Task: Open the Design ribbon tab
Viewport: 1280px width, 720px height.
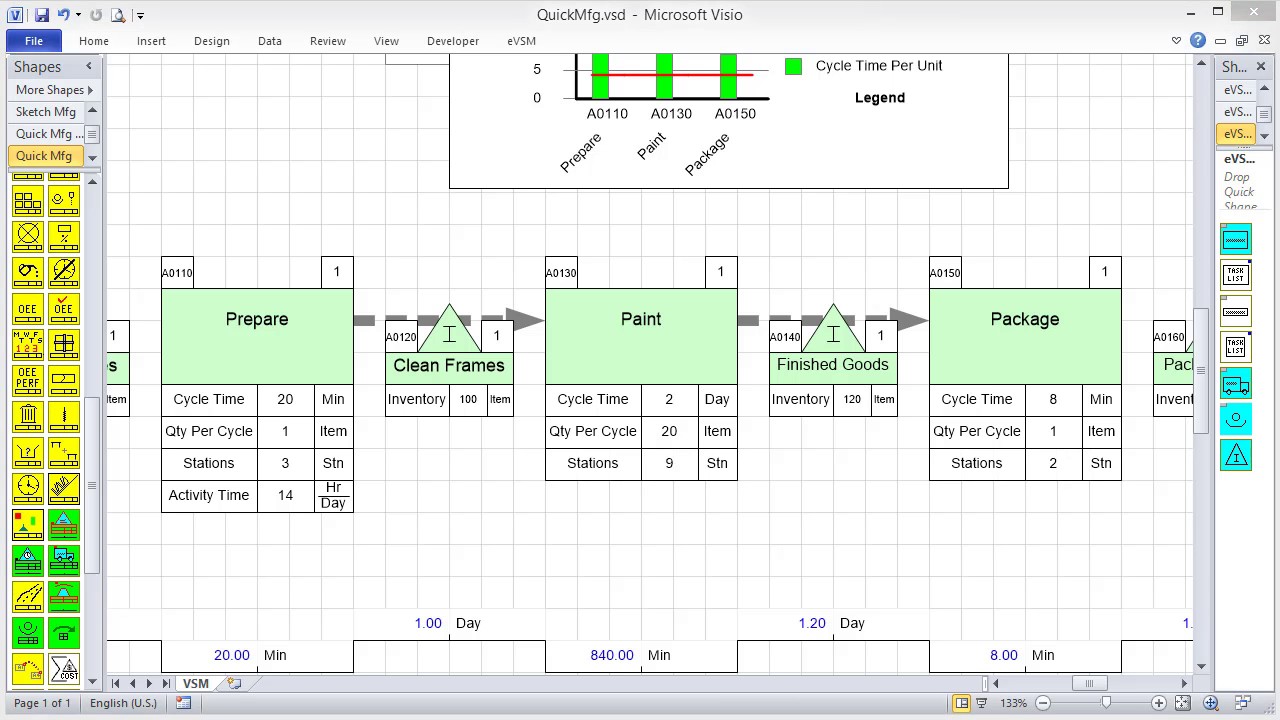Action: point(212,41)
